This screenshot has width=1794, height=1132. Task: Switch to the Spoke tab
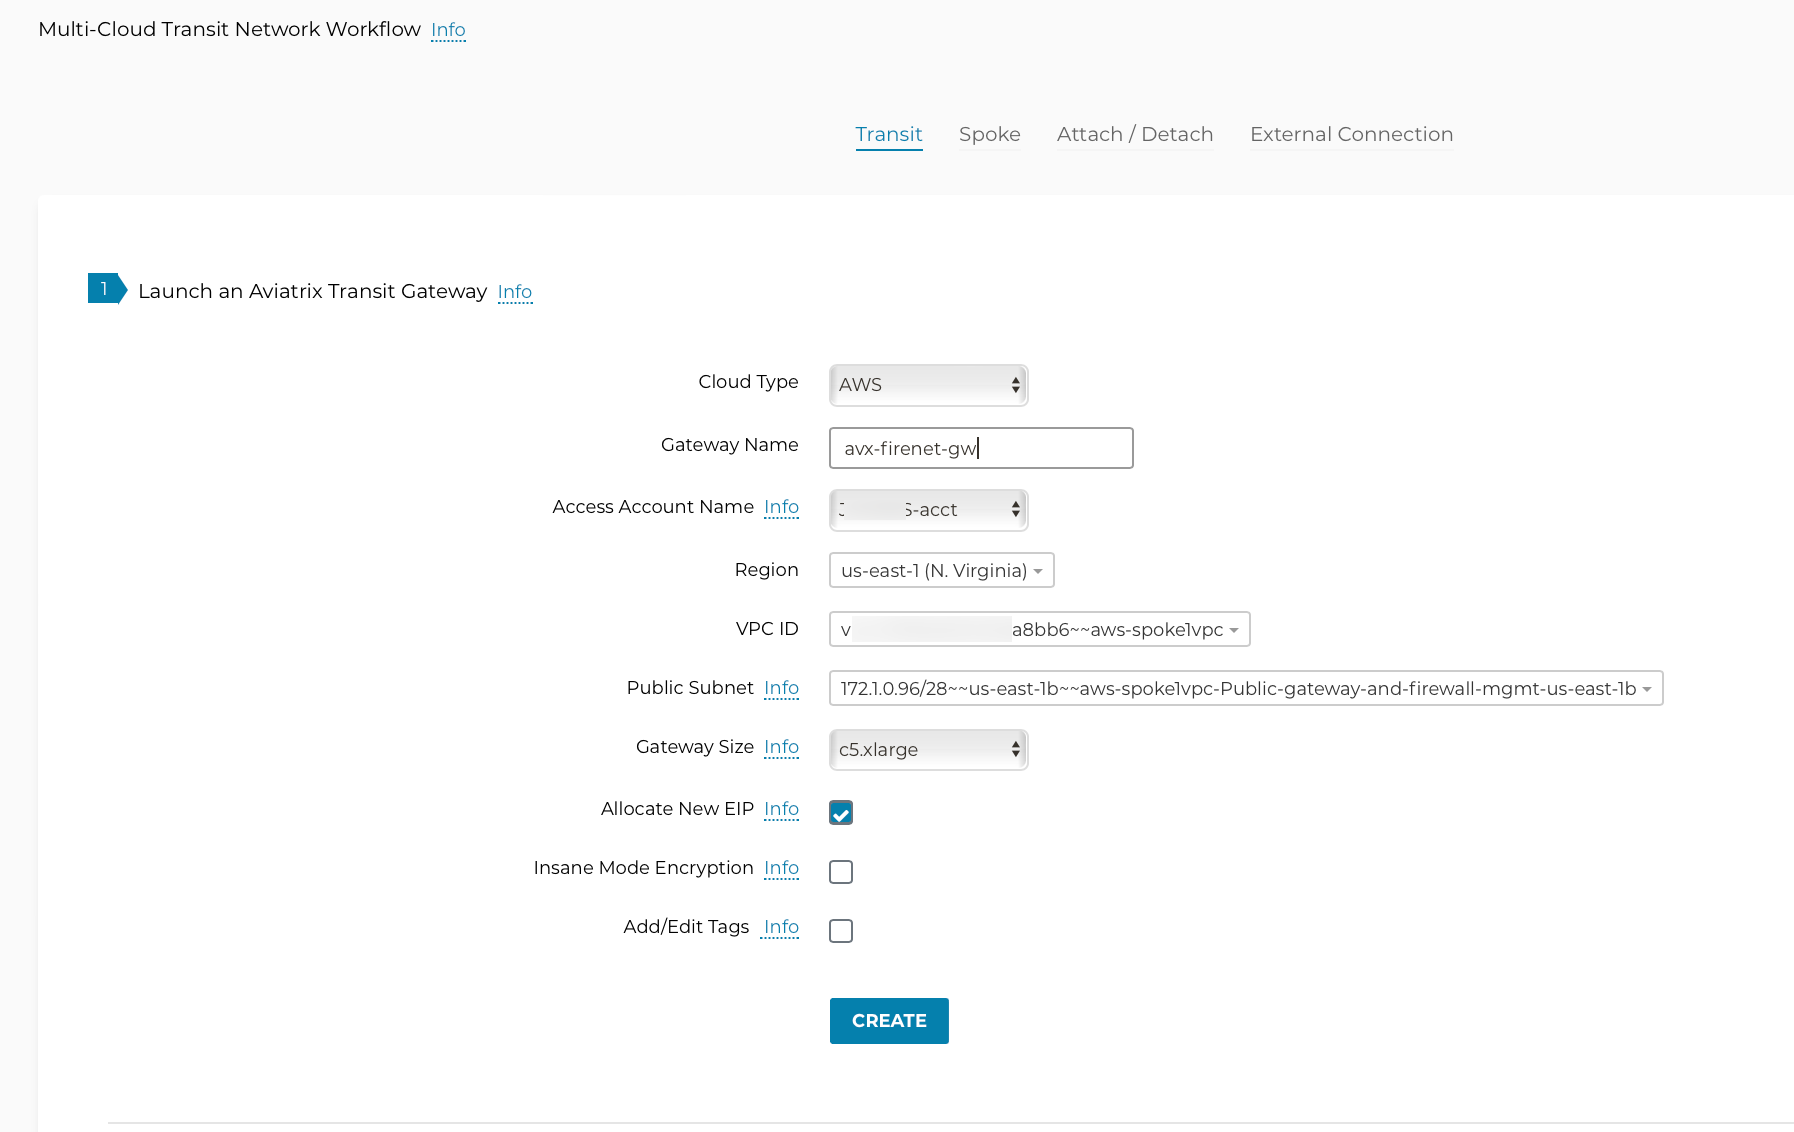(989, 134)
